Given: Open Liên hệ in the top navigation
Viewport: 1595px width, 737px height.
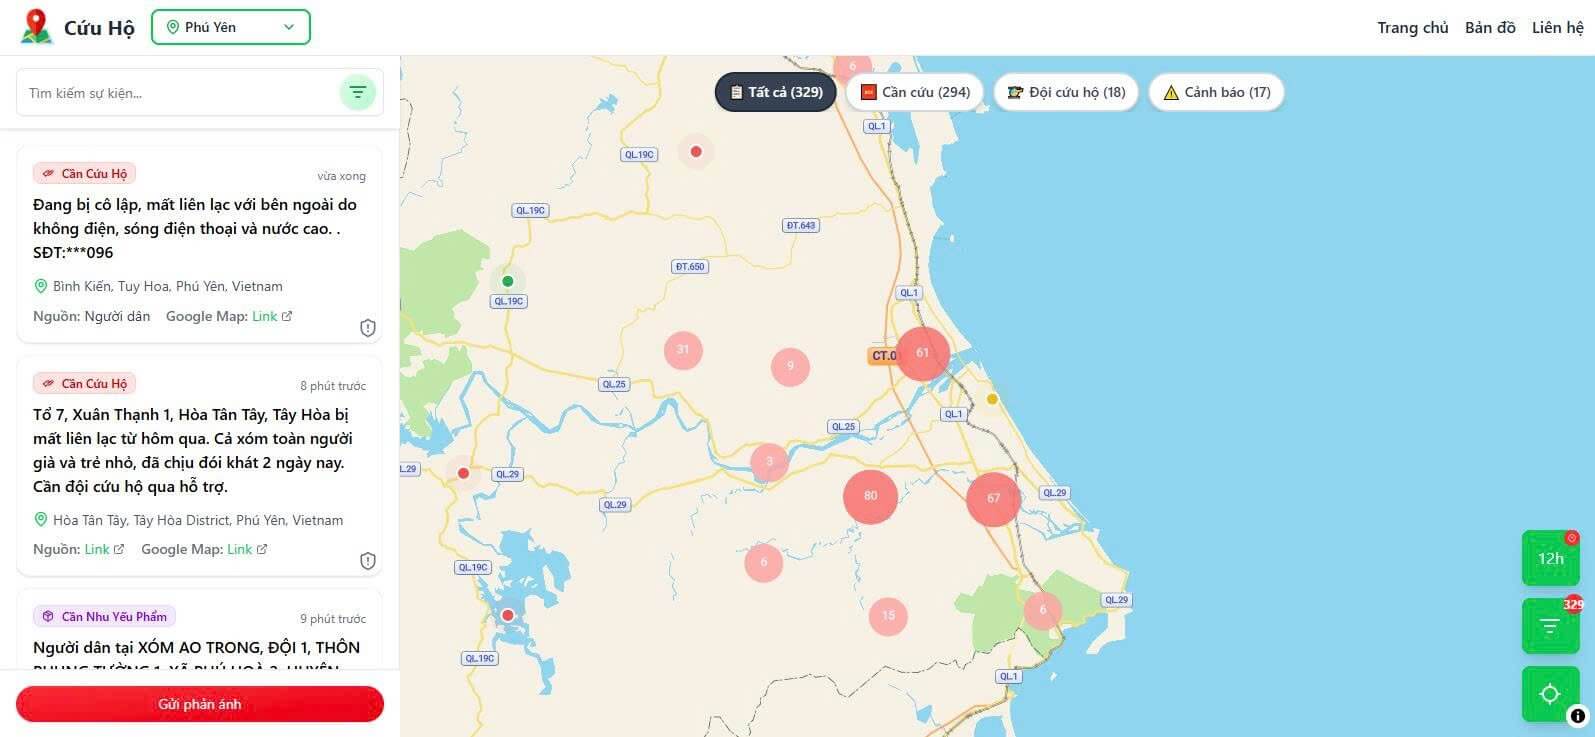Looking at the screenshot, I should tap(1557, 28).
